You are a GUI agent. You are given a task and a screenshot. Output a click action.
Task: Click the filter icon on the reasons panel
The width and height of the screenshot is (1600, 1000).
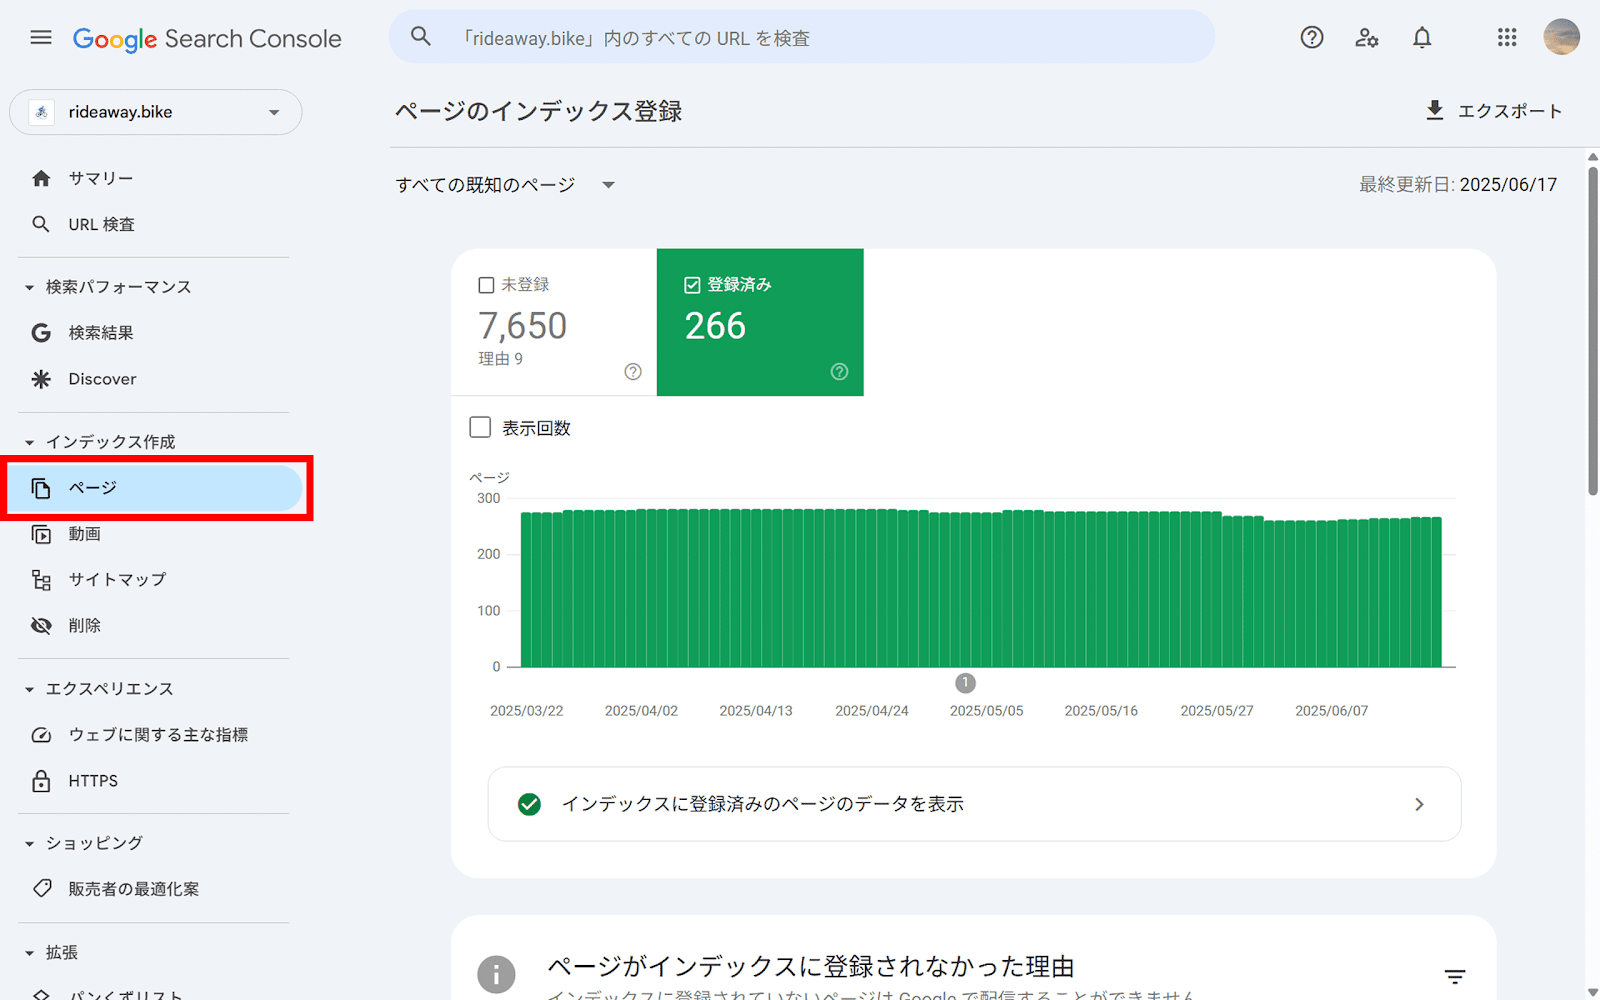[1453, 975]
